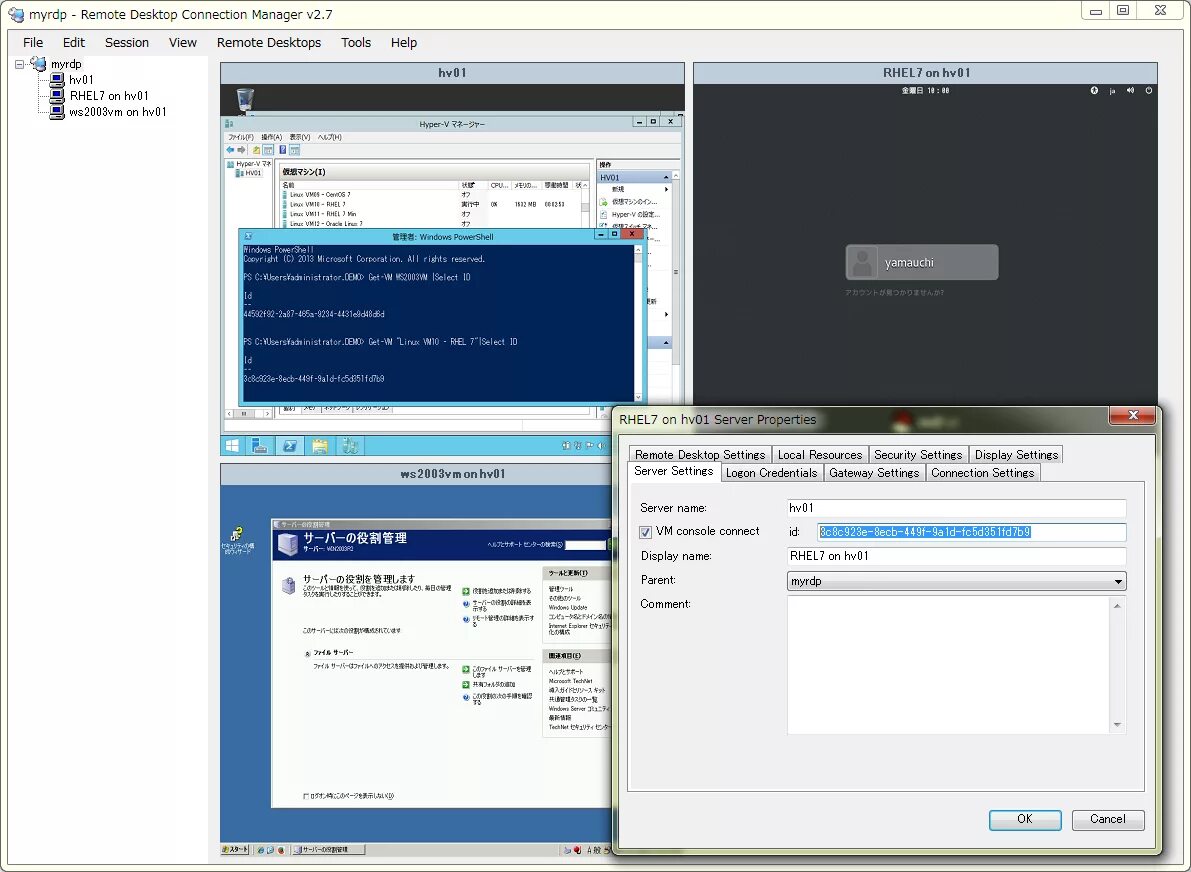Viewport: 1191px width, 872px height.
Task: Collapse HV01 actions section in Hyper-V Manager
Action: (x=666, y=177)
